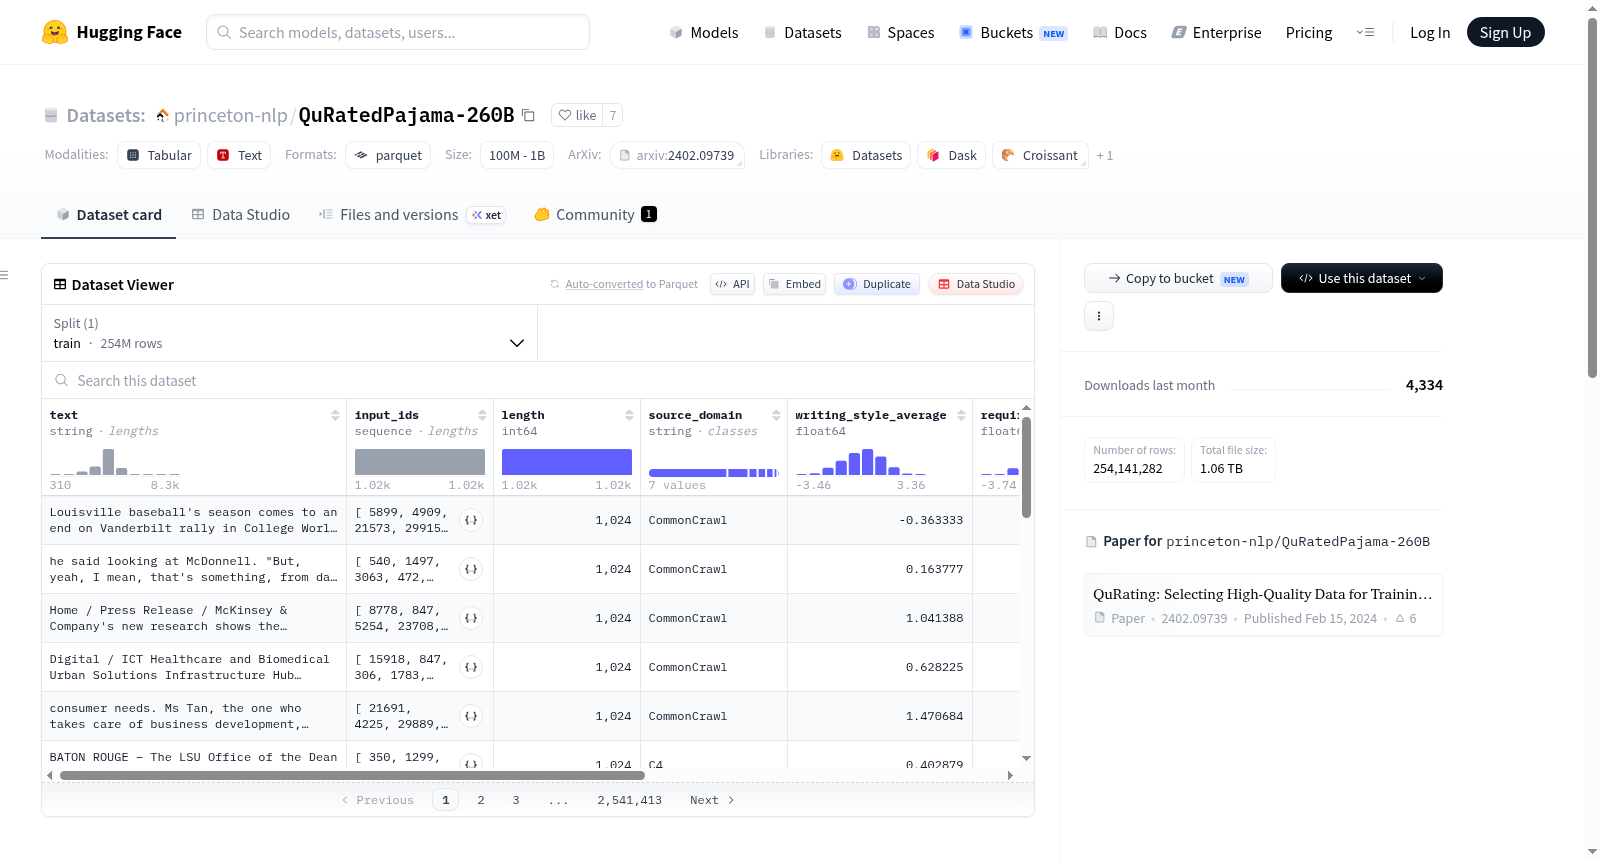Viewport: 1600px width, 861px height.
Task: Show the additional libraries via +1
Action: (1105, 156)
